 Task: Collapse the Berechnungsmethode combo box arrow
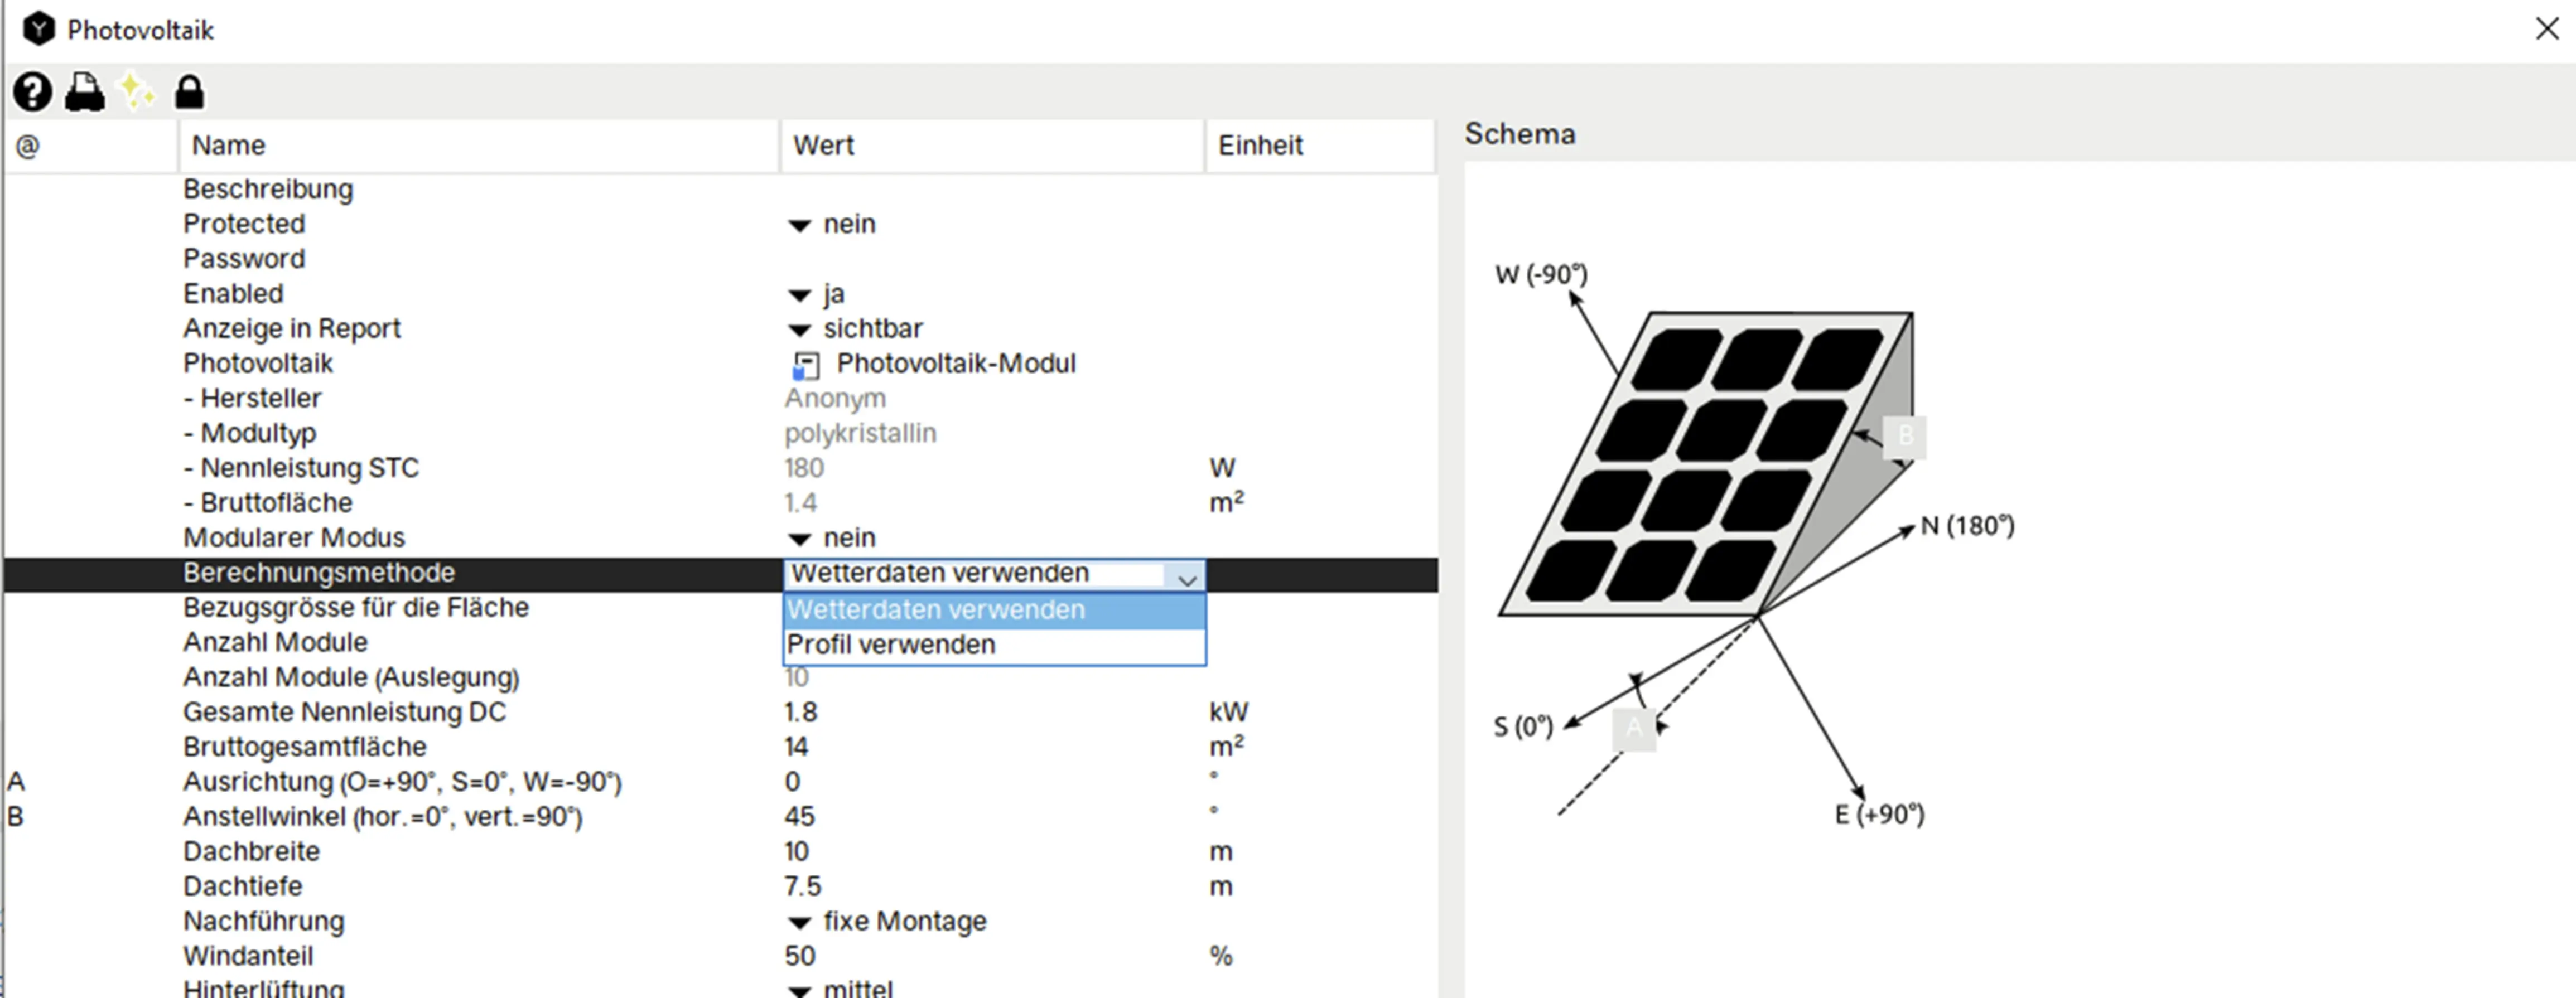(1187, 577)
